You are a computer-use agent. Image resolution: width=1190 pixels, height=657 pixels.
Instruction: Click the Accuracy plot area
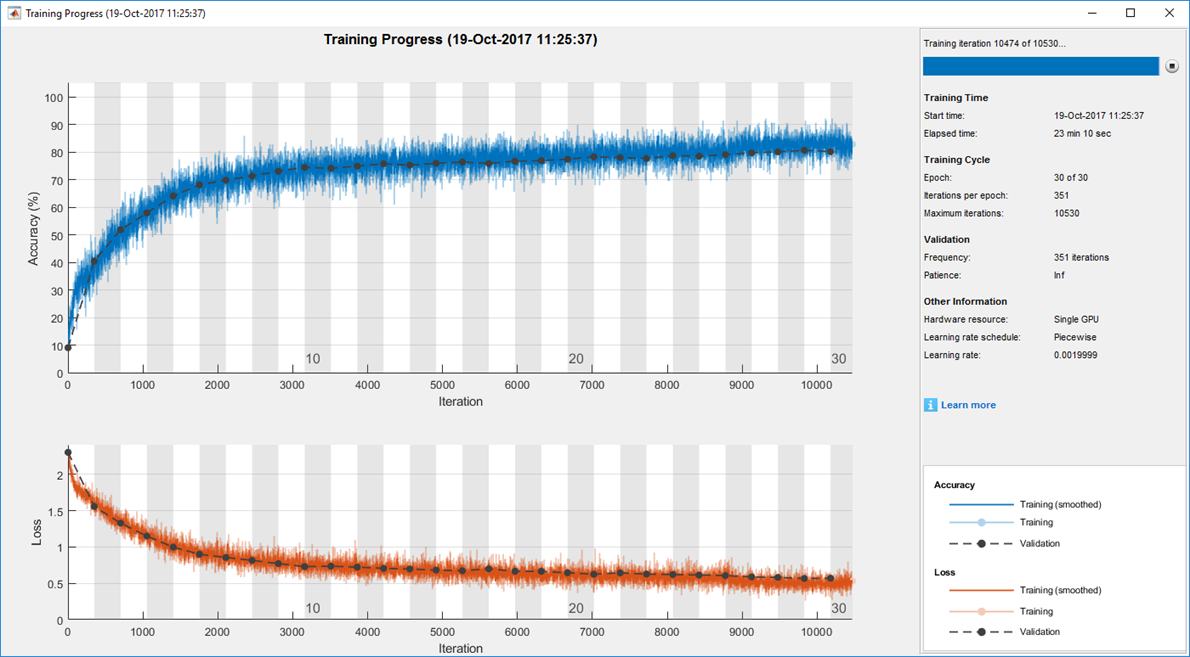coord(460,230)
